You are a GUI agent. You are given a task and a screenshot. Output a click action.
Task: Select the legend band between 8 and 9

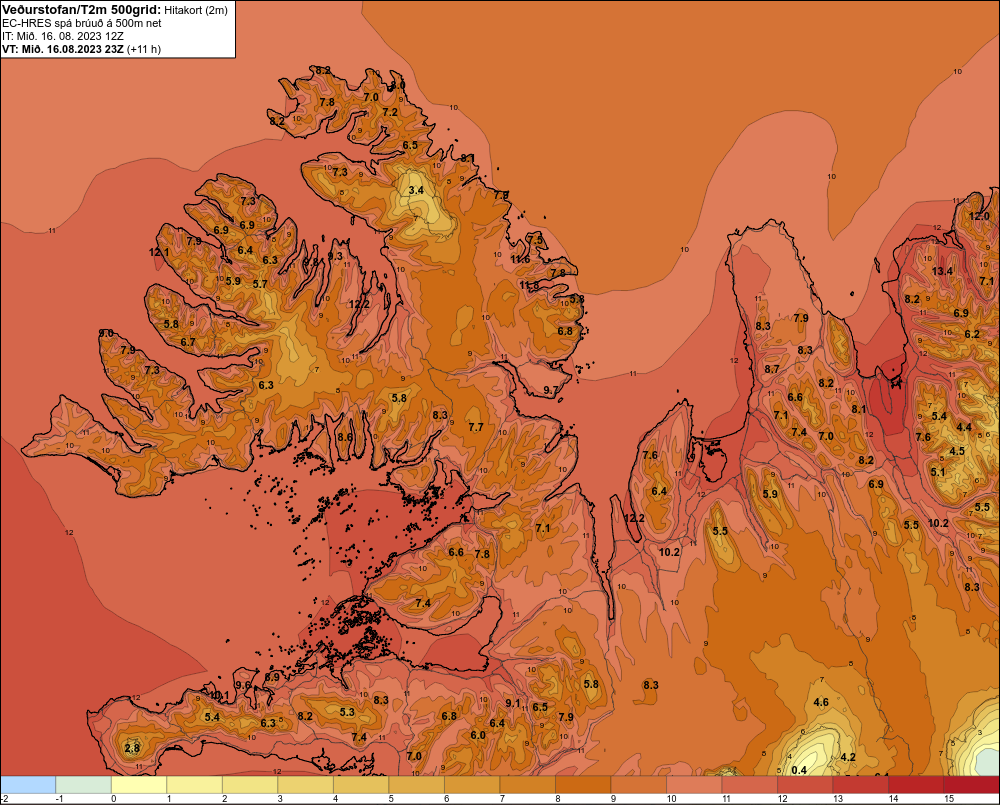[583, 785]
